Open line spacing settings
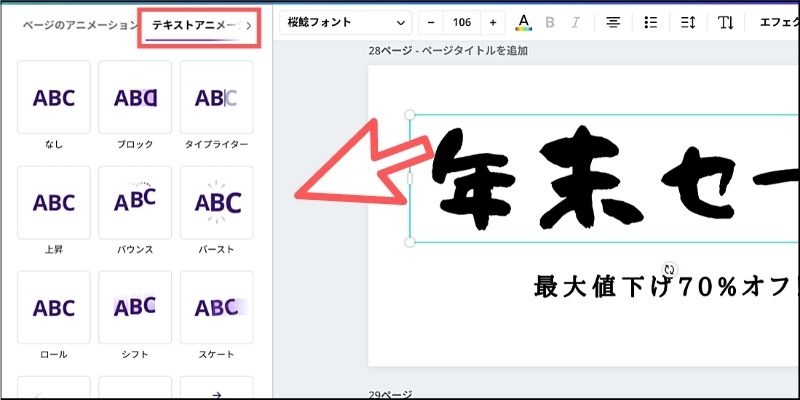 [688, 22]
